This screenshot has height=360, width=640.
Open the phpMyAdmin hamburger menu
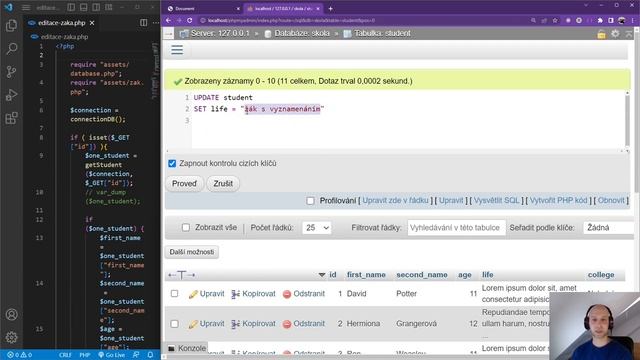(x=177, y=50)
